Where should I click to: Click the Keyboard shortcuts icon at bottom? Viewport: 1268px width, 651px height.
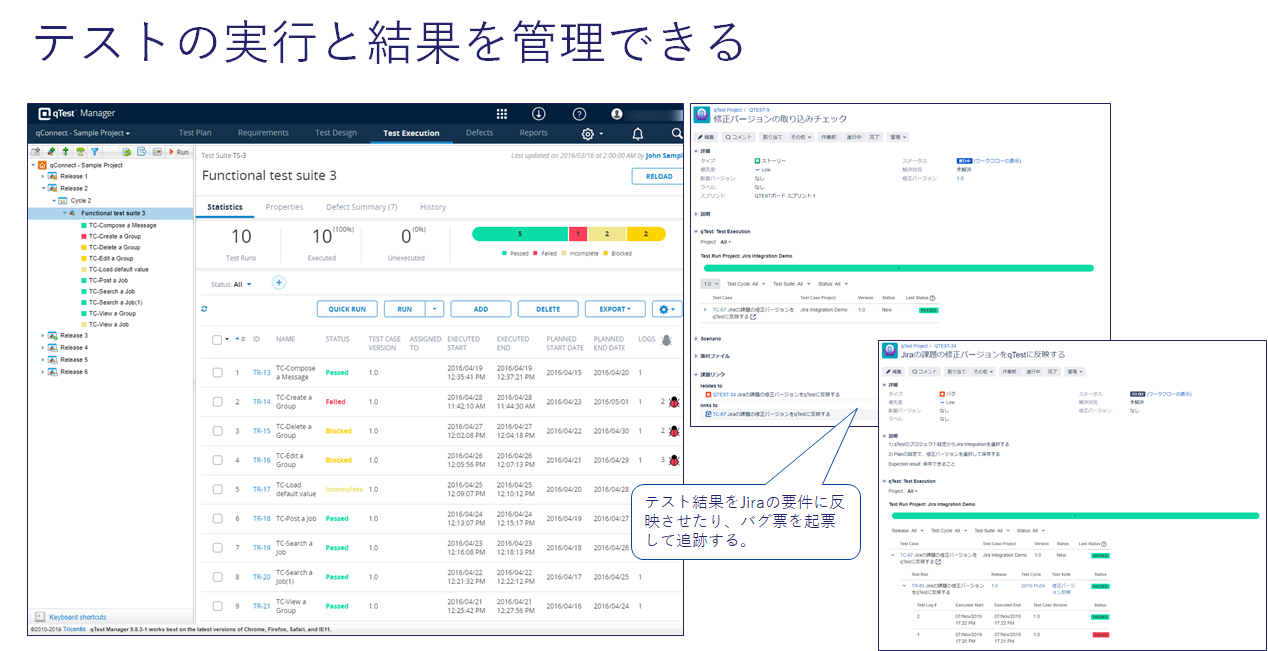(x=41, y=617)
